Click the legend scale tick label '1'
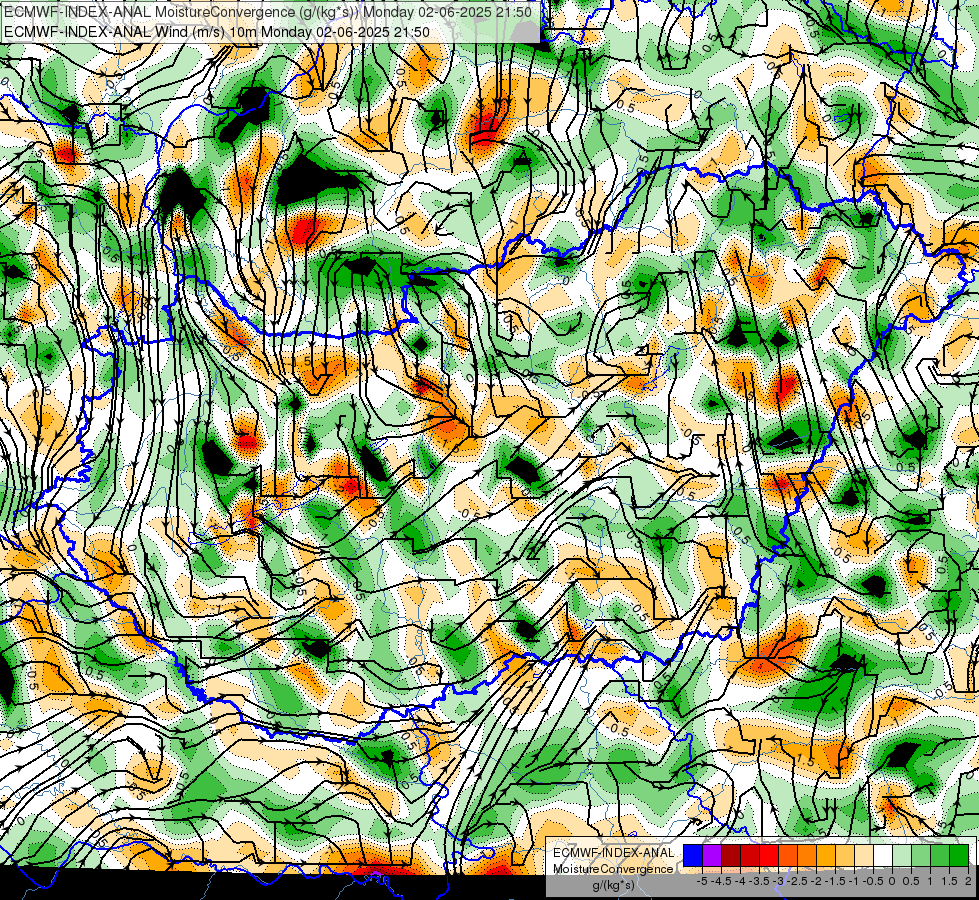Viewport: 979px width, 900px height. click(x=930, y=881)
